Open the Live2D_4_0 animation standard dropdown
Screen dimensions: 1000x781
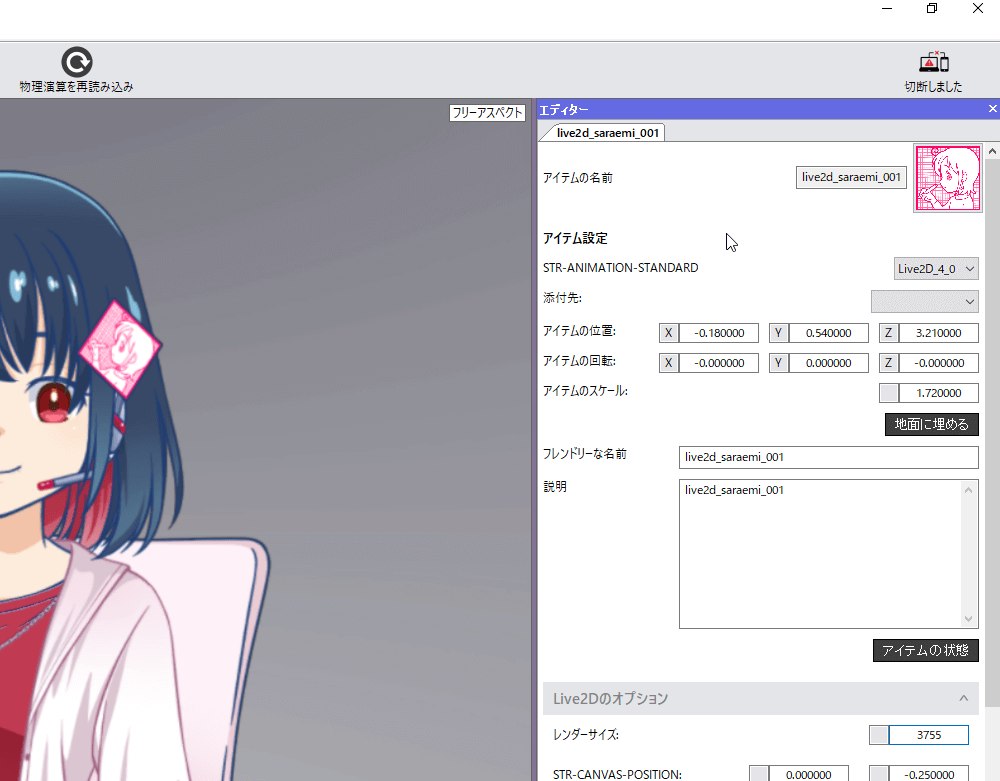[x=936, y=269]
